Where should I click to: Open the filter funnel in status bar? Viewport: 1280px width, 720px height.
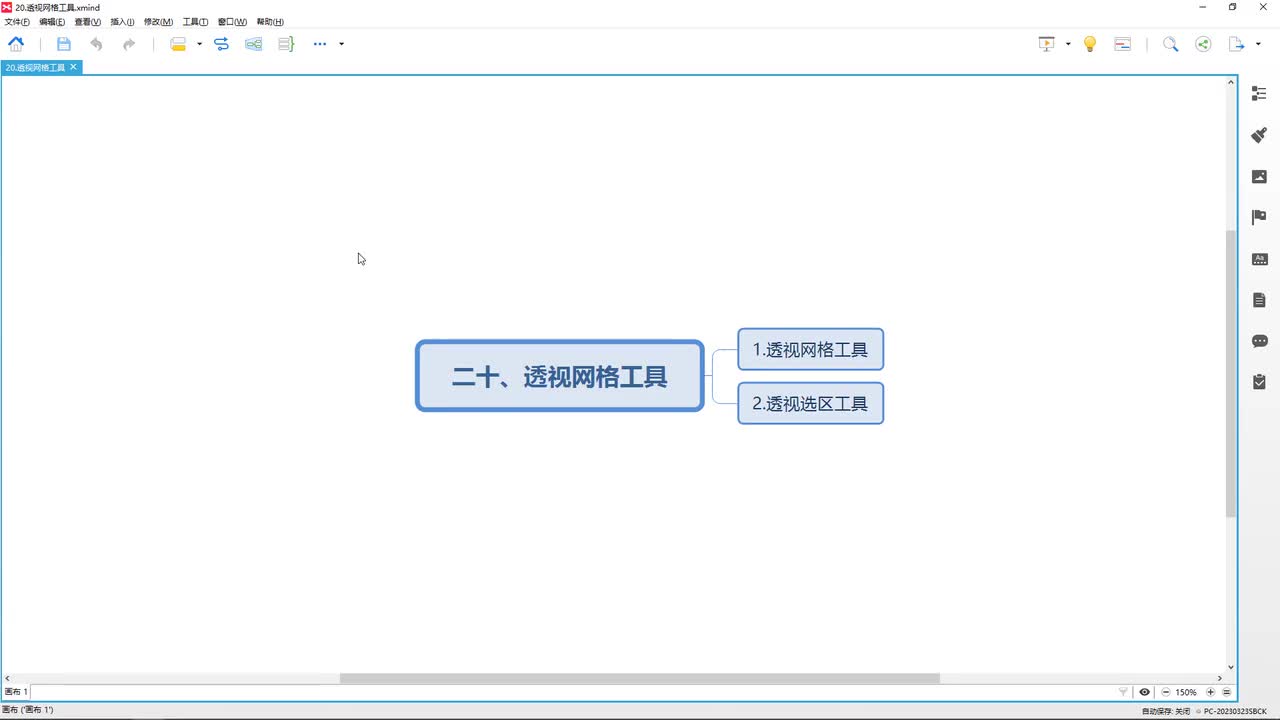1123,692
